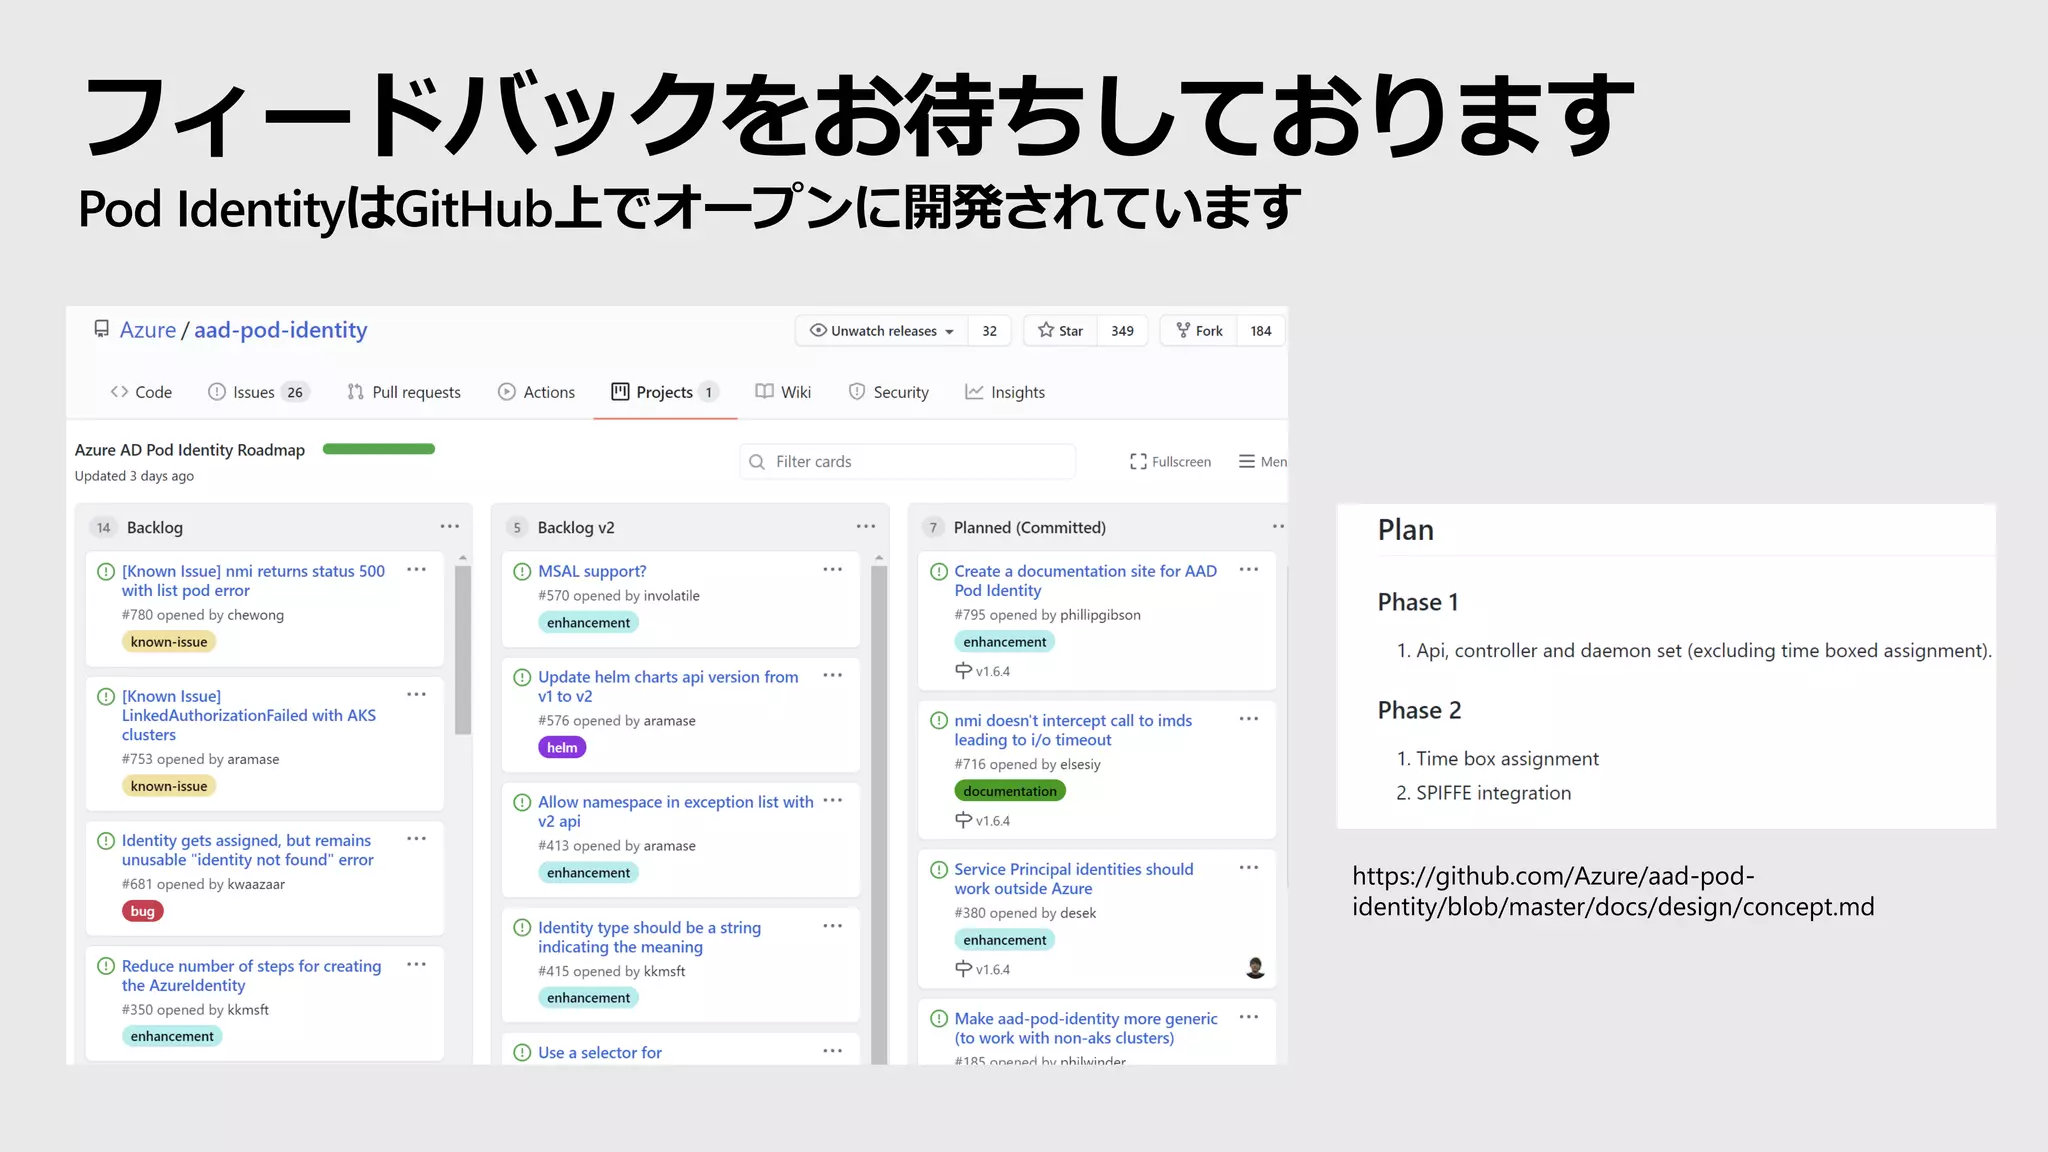The width and height of the screenshot is (2048, 1152).
Task: Click the v1.6.4 milestone on issue #795
Action: [x=983, y=671]
